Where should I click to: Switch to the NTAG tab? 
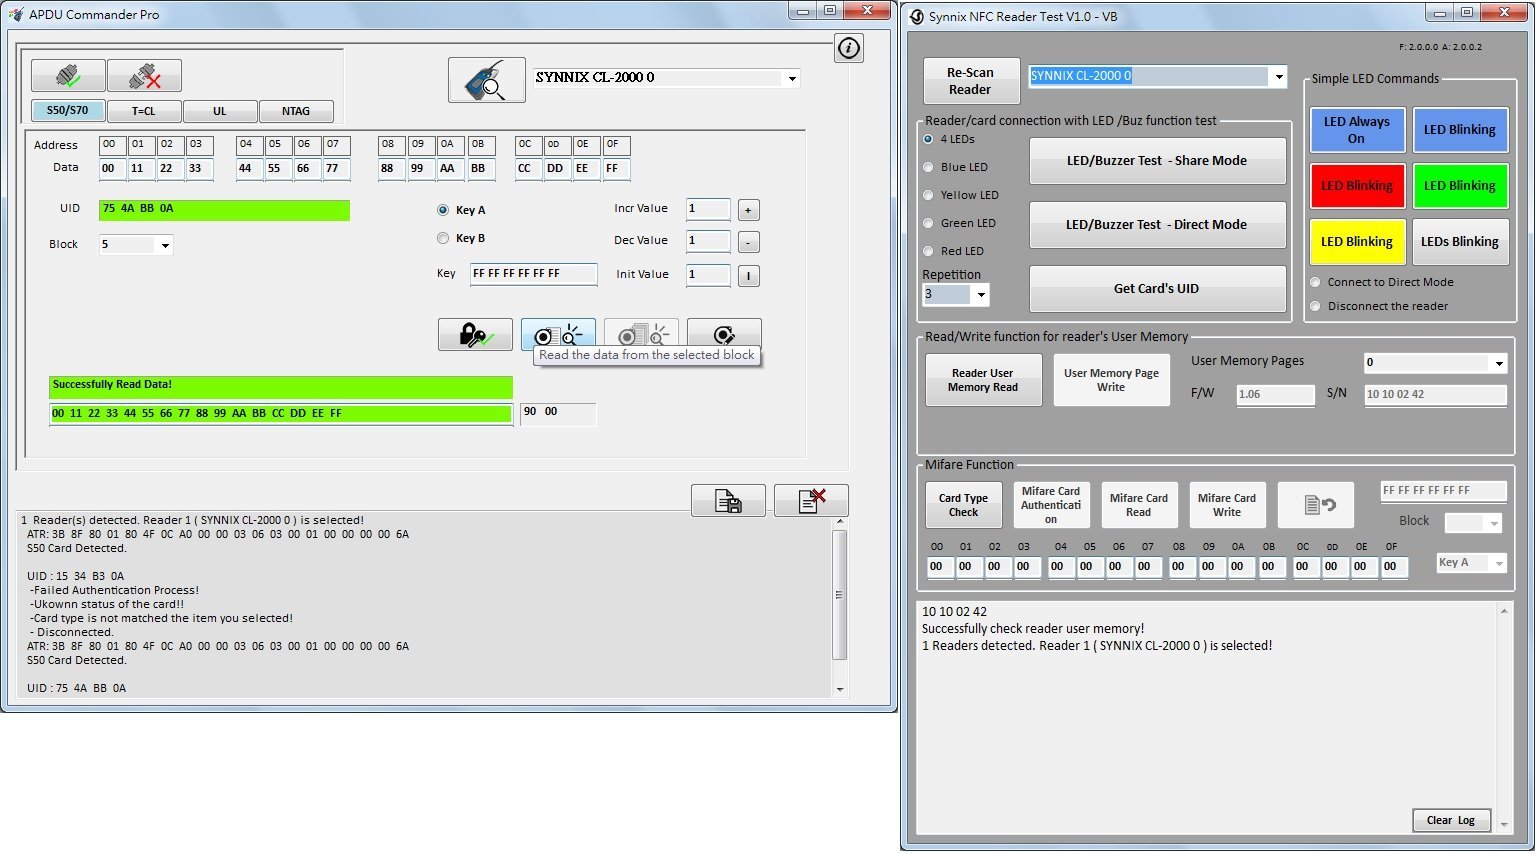(296, 111)
